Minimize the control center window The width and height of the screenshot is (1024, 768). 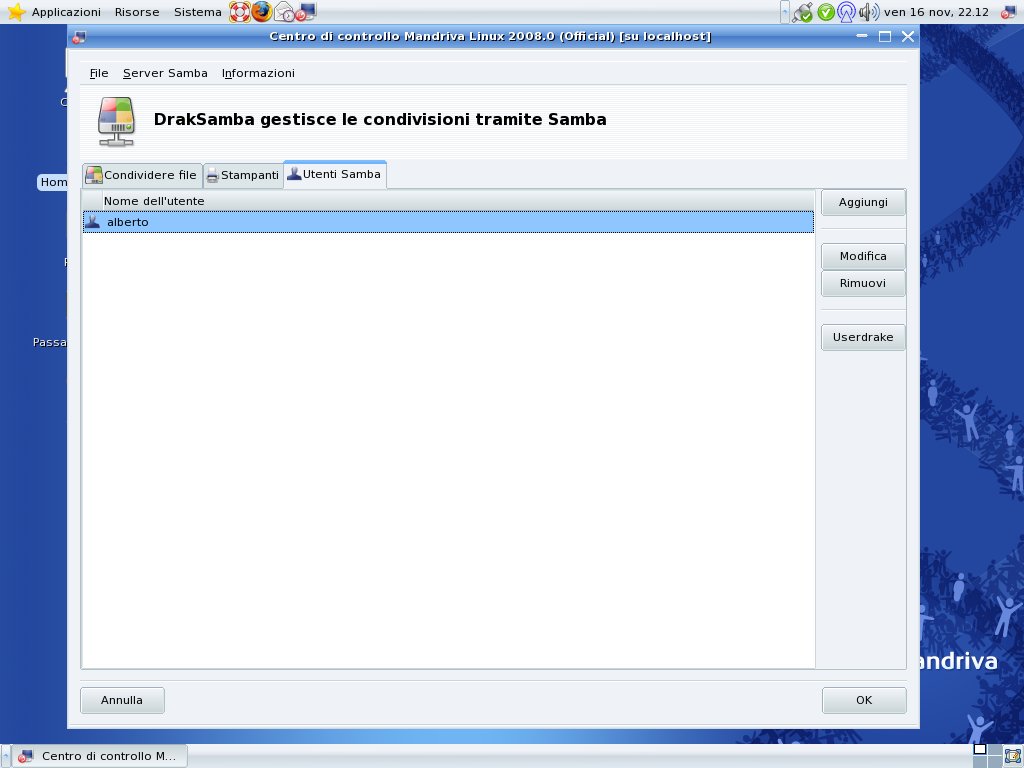click(x=862, y=37)
